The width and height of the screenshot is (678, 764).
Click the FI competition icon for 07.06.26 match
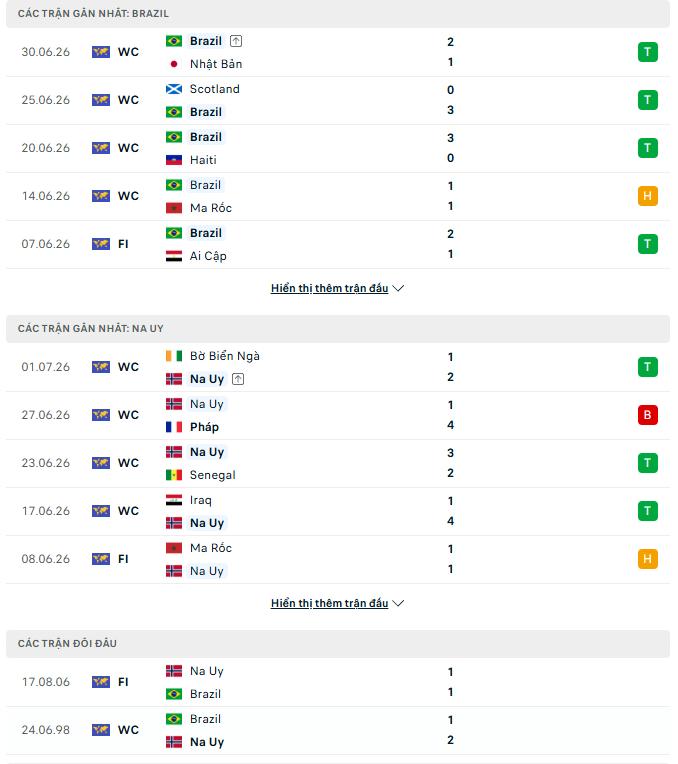tap(101, 244)
